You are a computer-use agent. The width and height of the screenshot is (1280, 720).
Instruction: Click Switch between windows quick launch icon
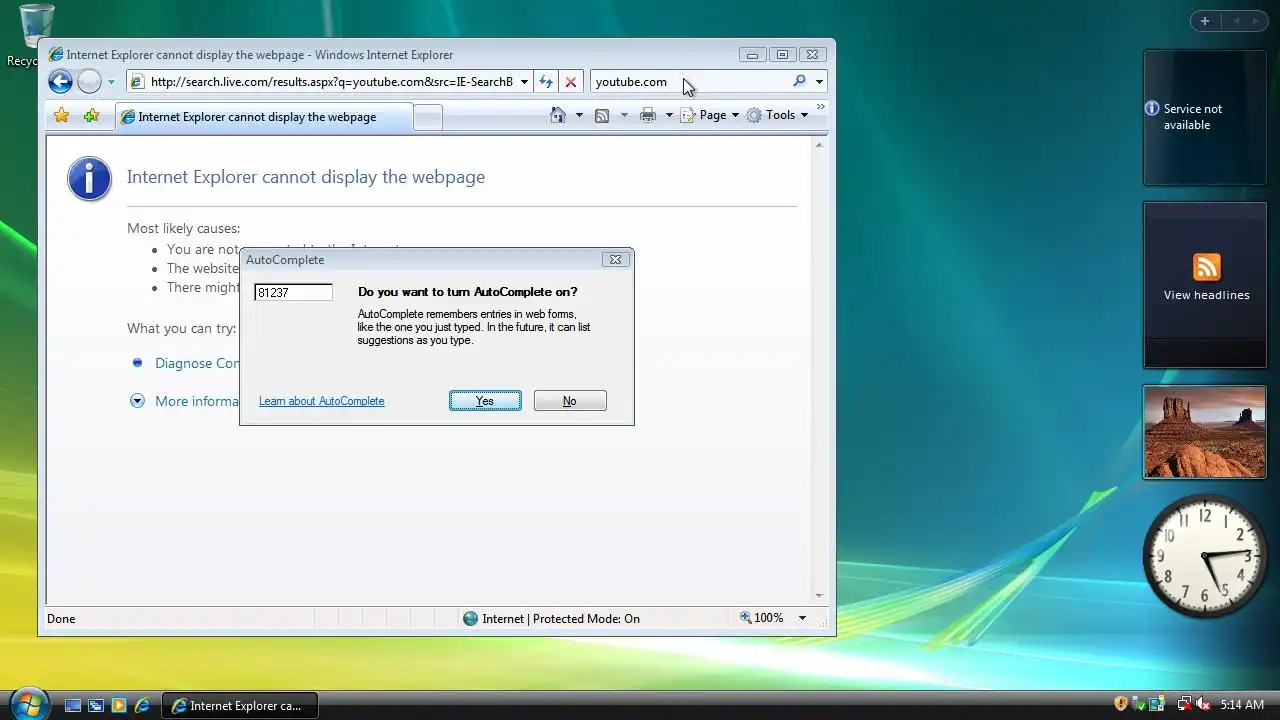(x=96, y=705)
